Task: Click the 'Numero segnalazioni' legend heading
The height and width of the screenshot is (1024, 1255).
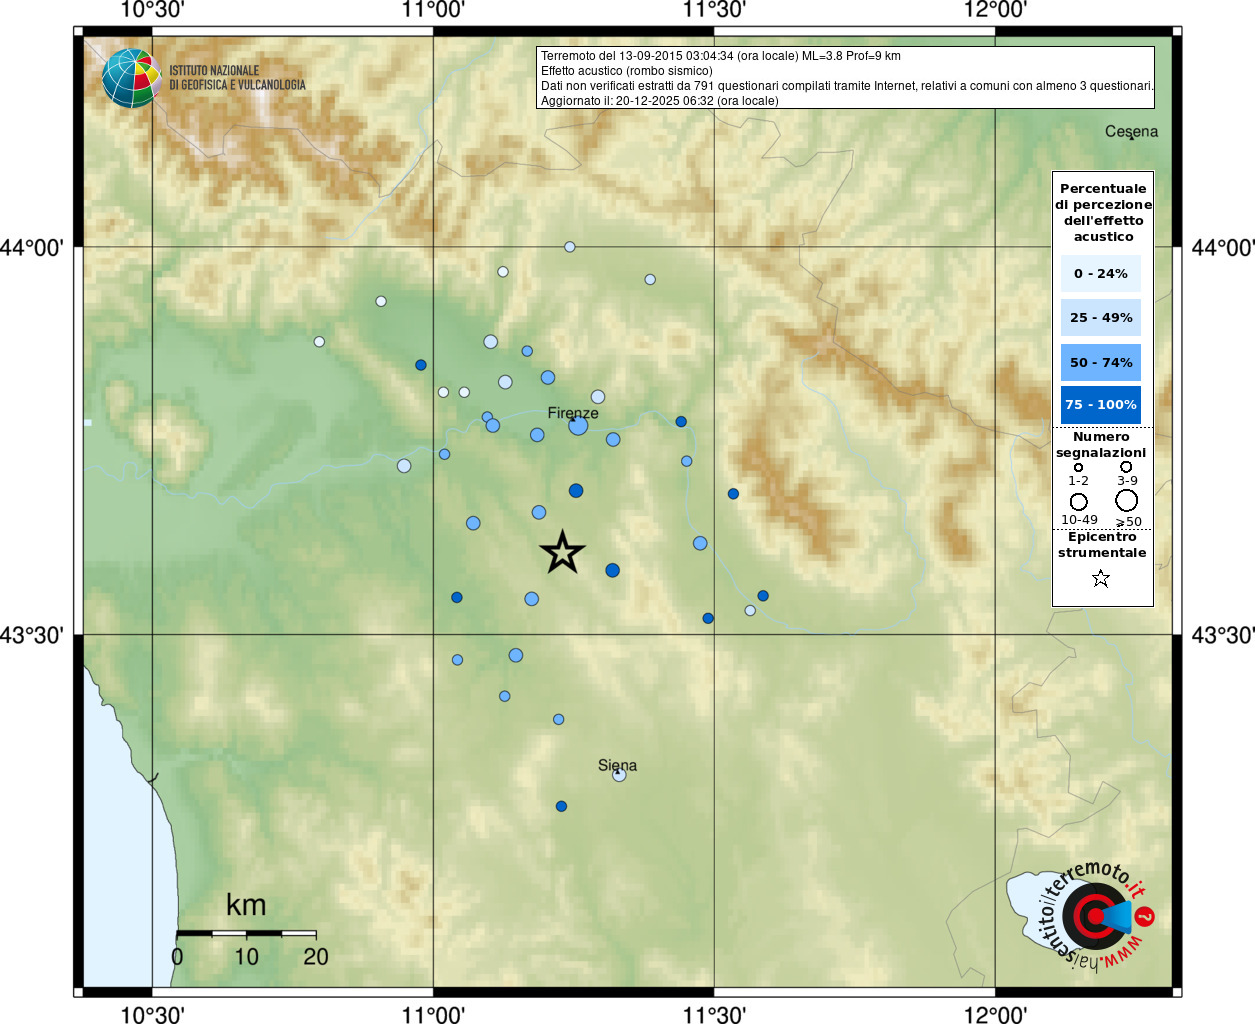Action: tap(1101, 445)
